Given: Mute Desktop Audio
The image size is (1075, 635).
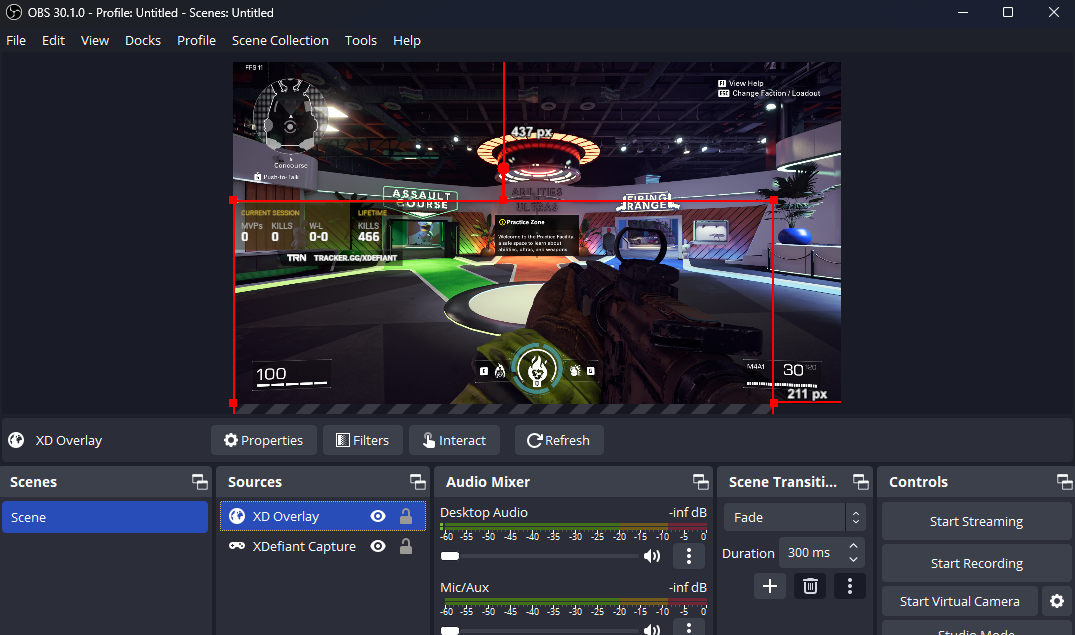Looking at the screenshot, I should coord(652,556).
